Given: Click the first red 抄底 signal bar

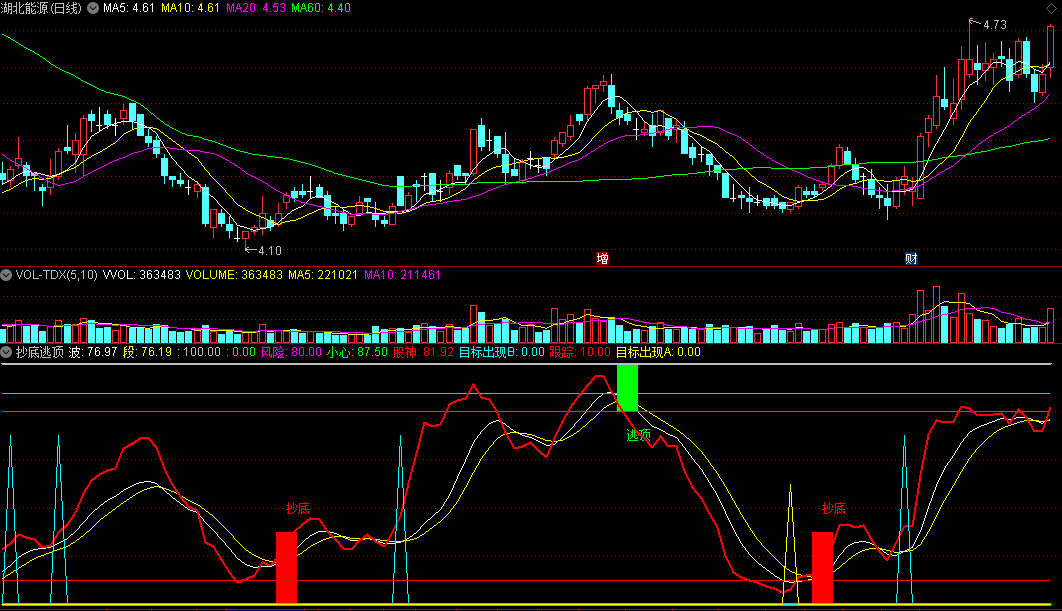Looking at the screenshot, I should point(286,567).
